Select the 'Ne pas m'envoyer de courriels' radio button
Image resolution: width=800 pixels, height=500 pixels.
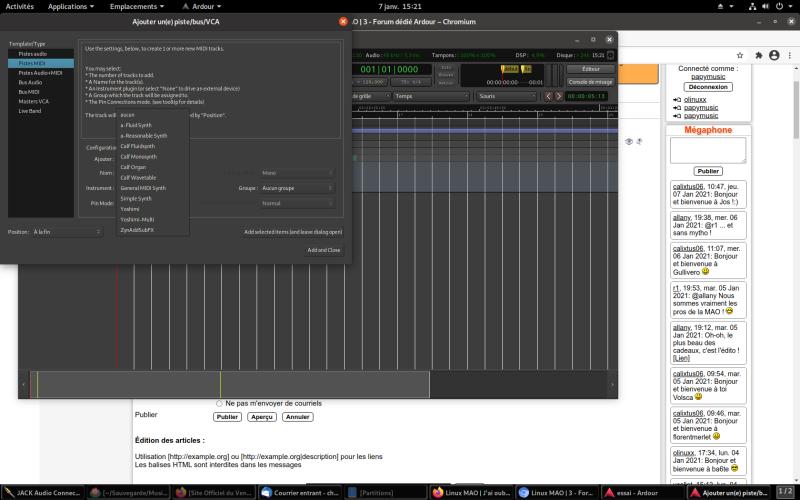pos(219,403)
